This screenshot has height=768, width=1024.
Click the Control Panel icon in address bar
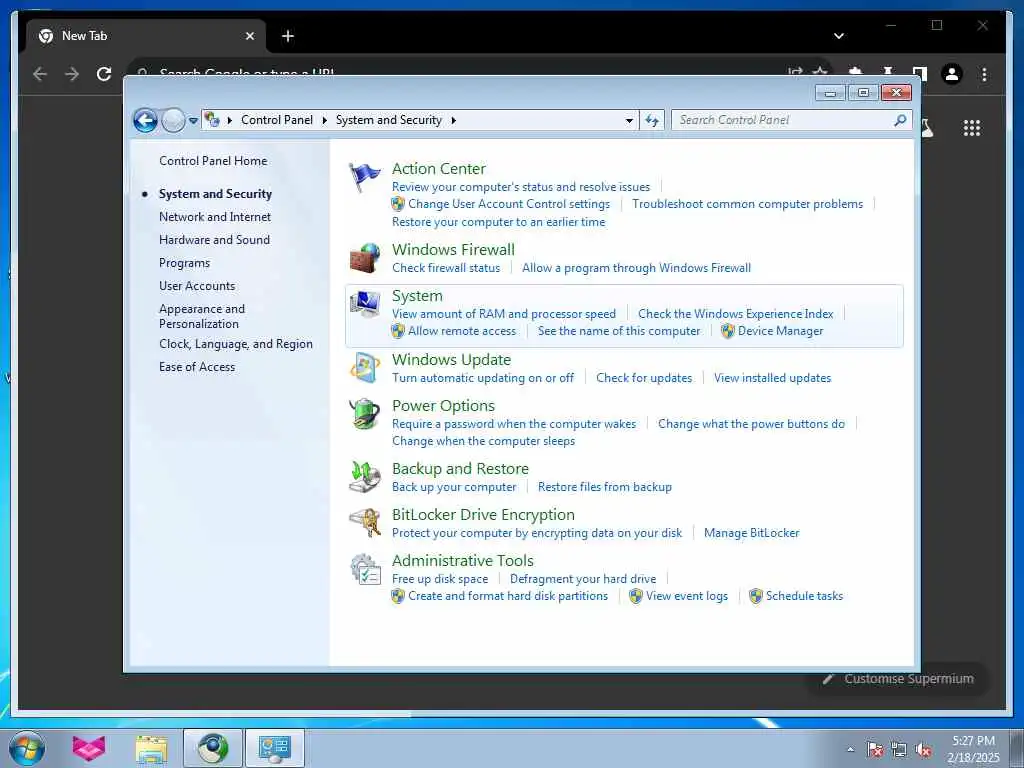coord(212,120)
